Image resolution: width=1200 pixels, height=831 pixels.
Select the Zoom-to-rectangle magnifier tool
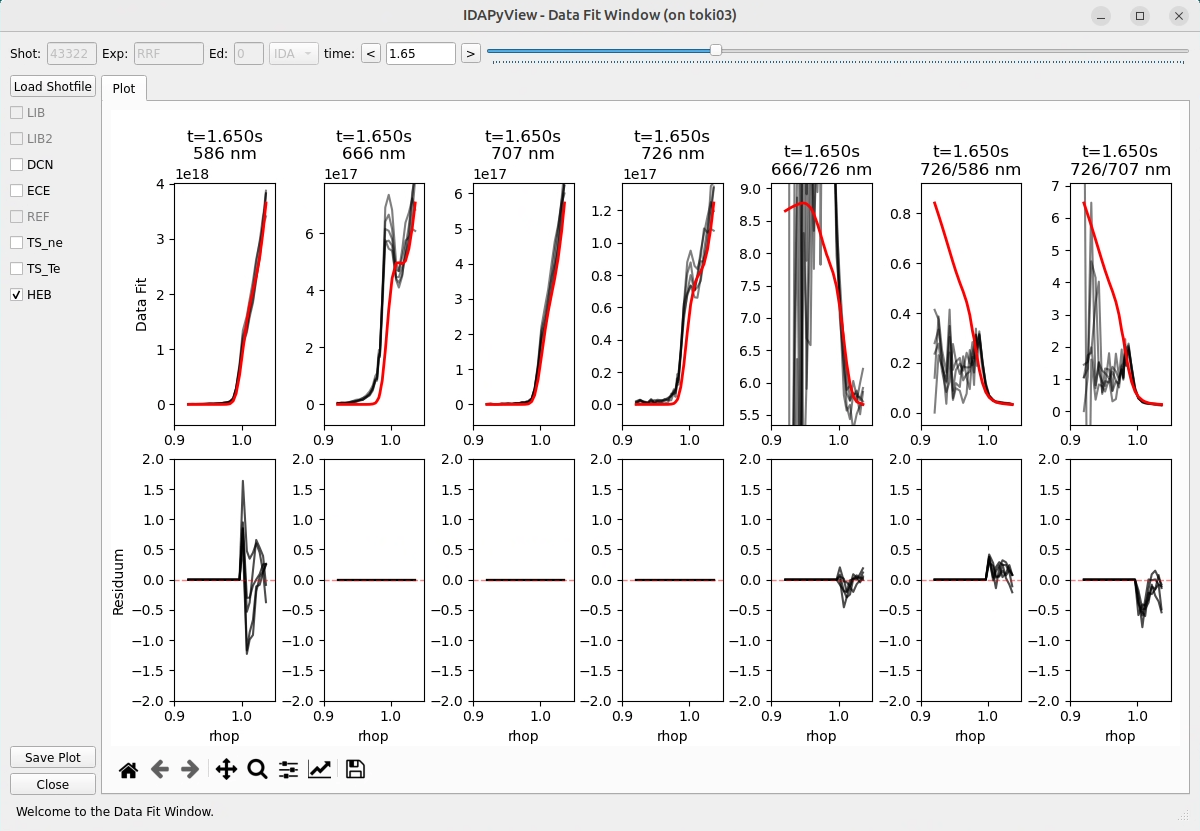256,769
